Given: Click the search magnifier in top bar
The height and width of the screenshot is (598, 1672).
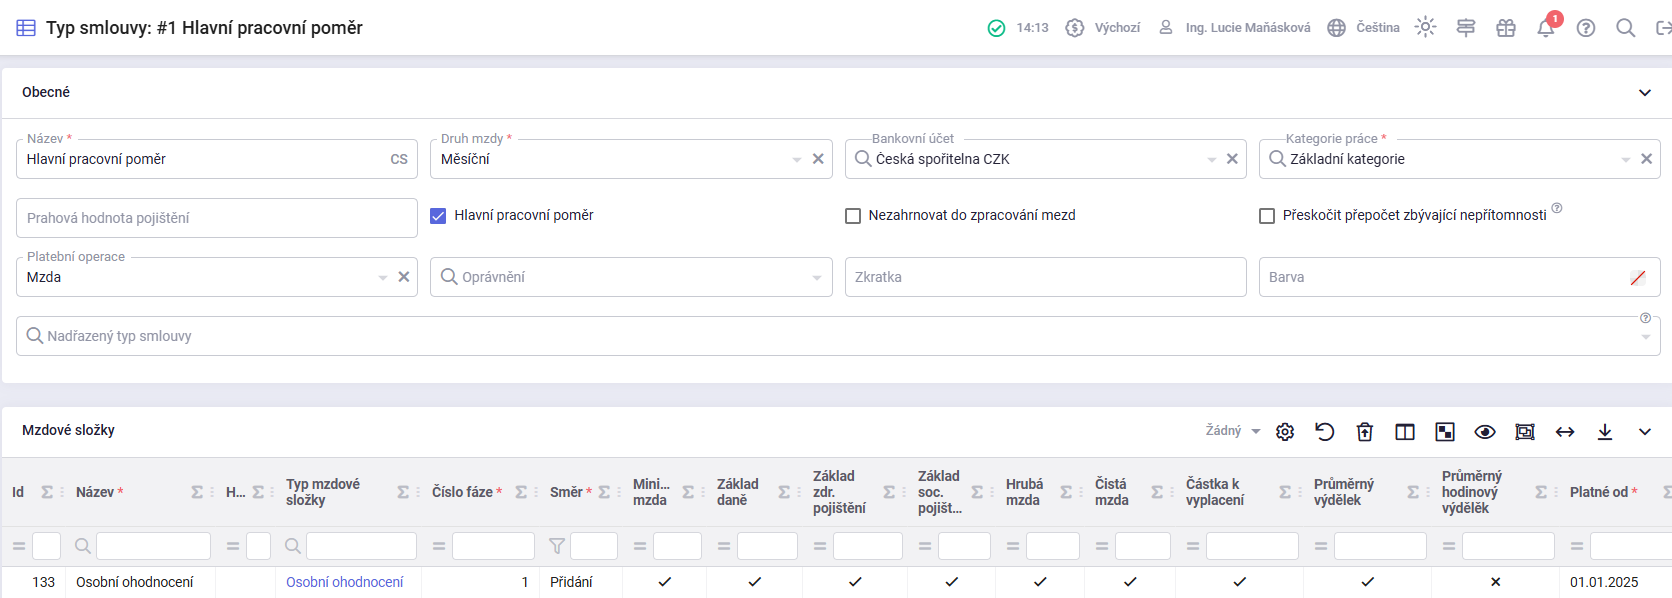Looking at the screenshot, I should coord(1625,28).
